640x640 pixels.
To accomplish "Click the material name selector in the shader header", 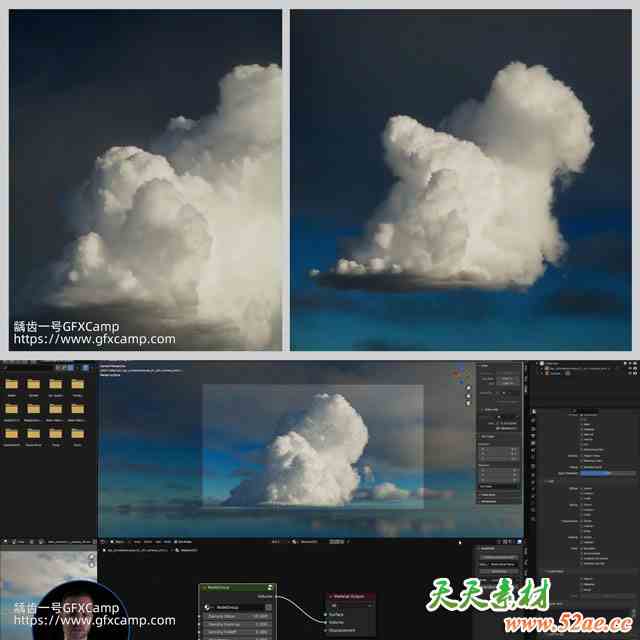I will tap(307, 542).
